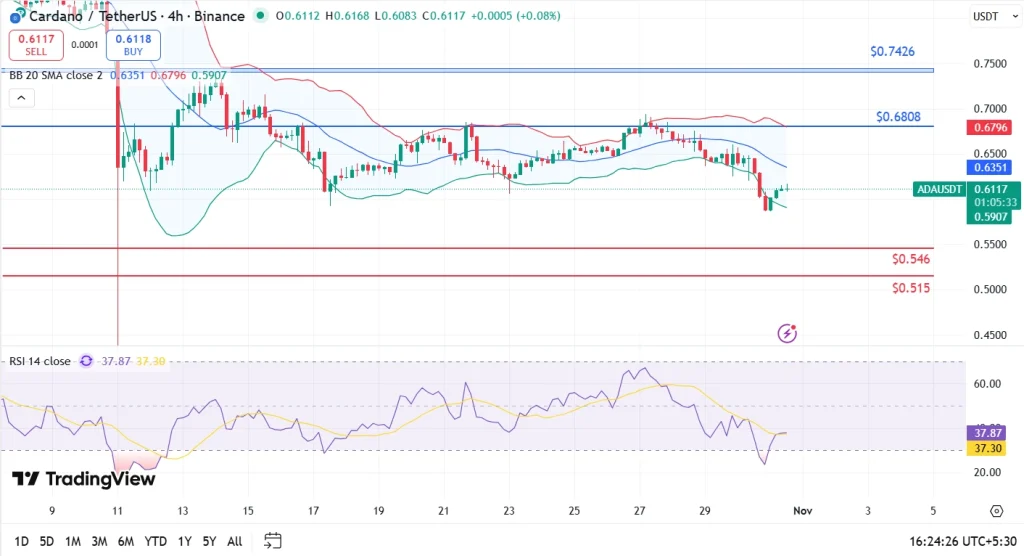Screen dimensions: 1024x556
Task: Click the ADAUSDT current price label
Action: [x=939, y=189]
